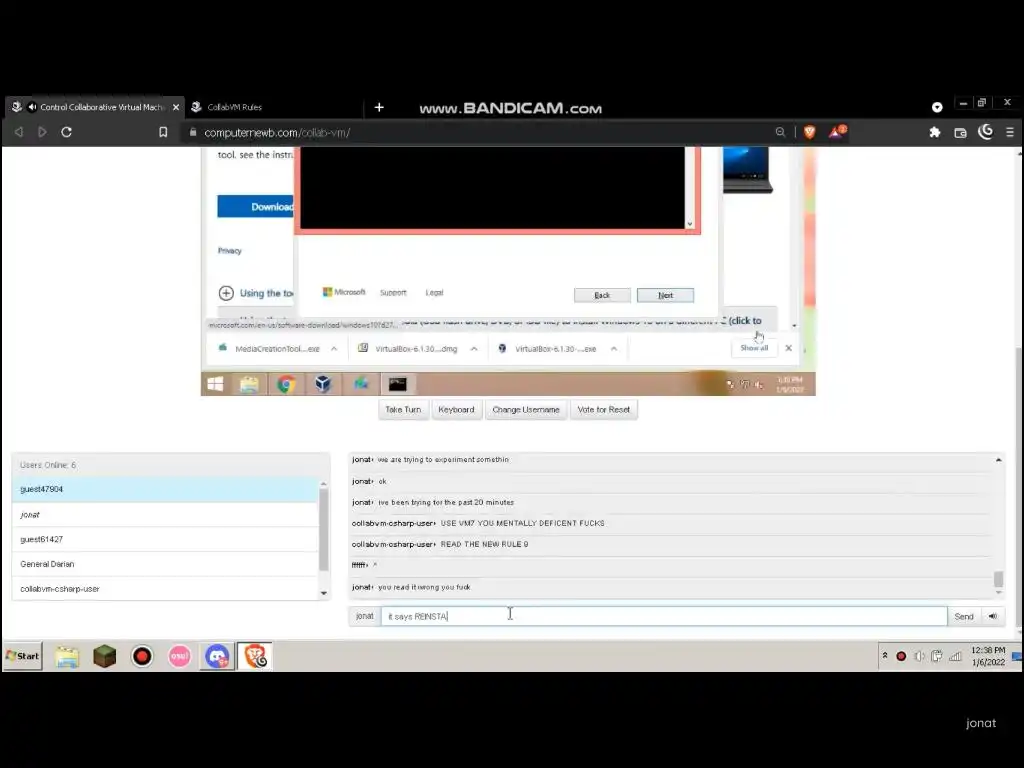1024x768 pixels.
Task: Click Show all downloads in VM
Action: click(754, 348)
